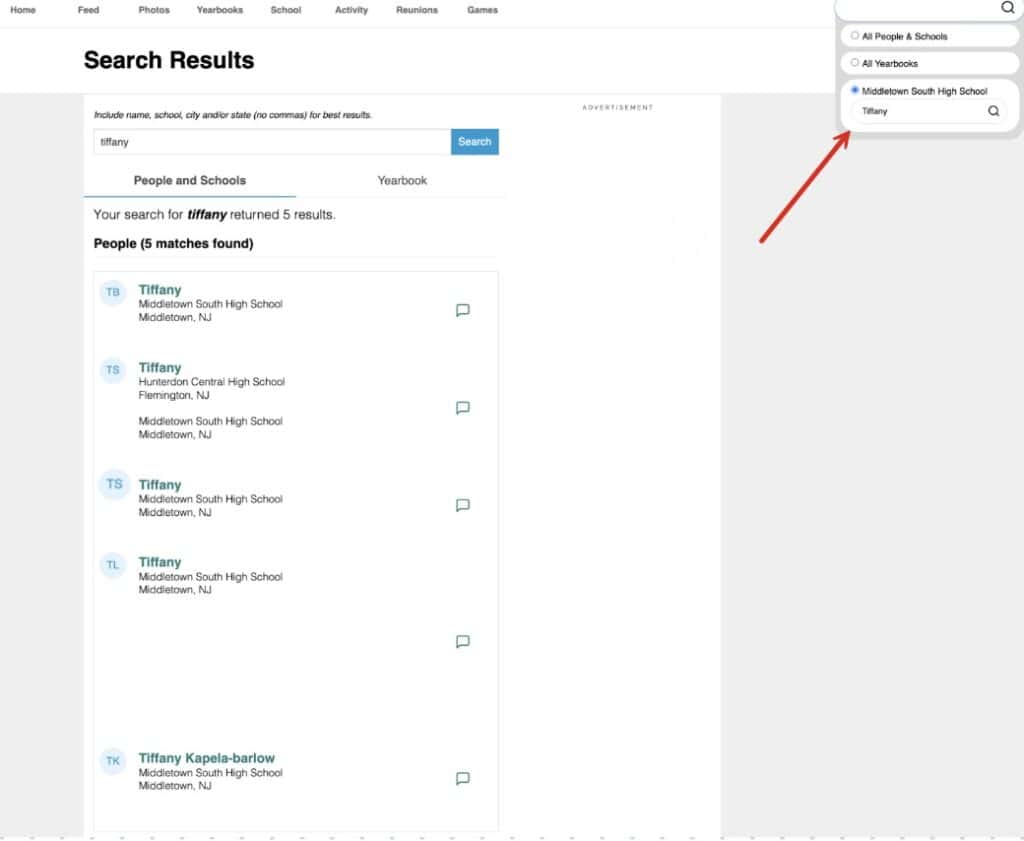
Task: Click magnifier icon in the Tiffany school search field
Action: [993, 111]
